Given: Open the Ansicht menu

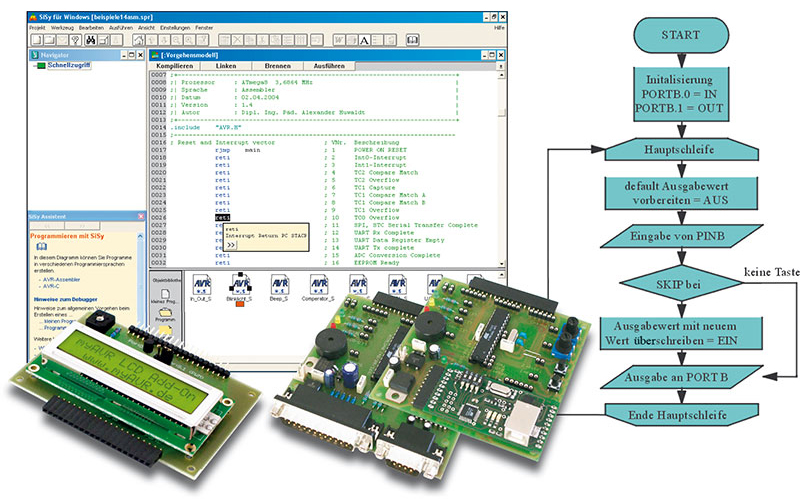Looking at the screenshot, I should [146, 28].
